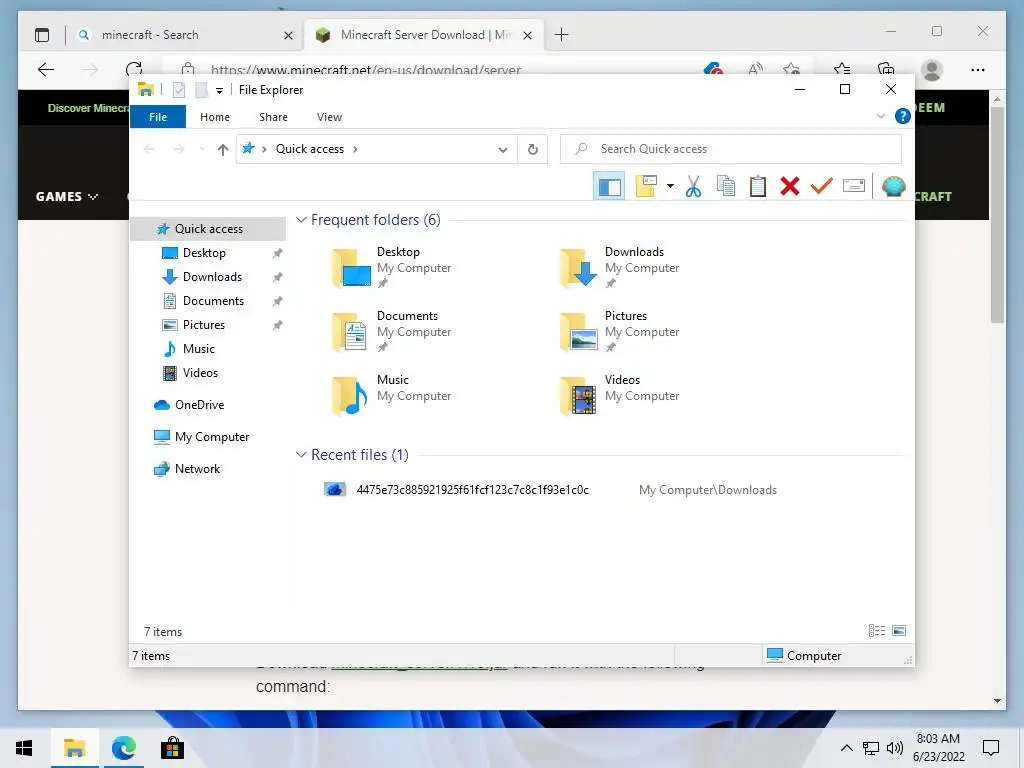Click the teal shell icon in toolbar

pos(893,187)
